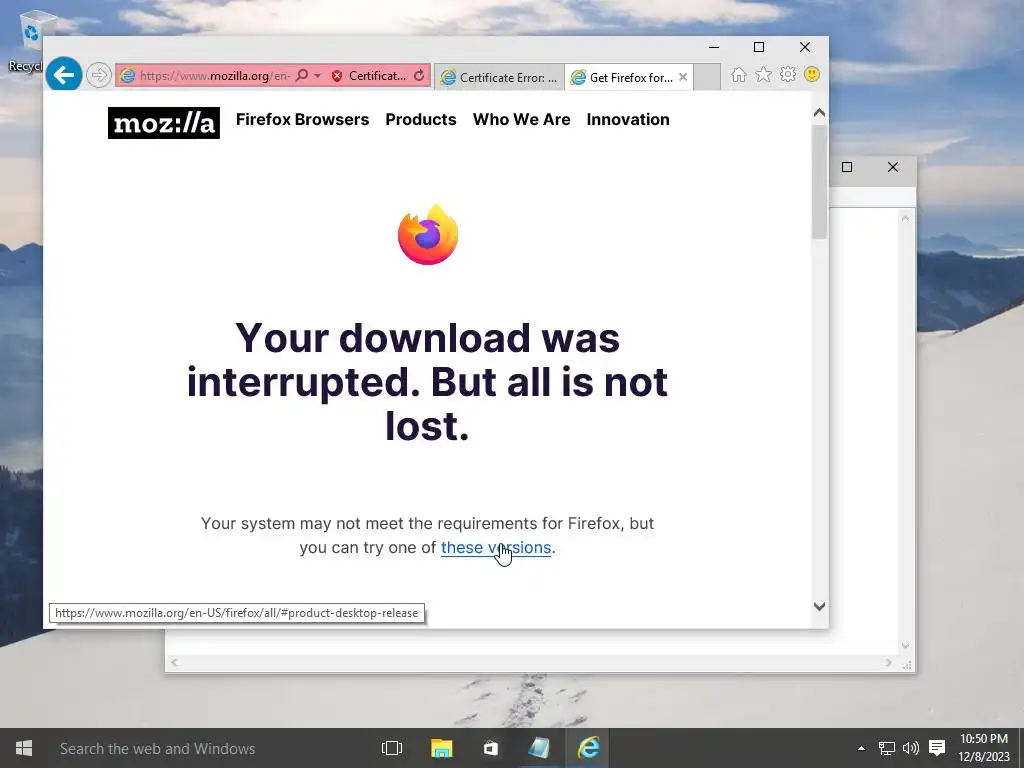Open the volume control tray icon

910,748
